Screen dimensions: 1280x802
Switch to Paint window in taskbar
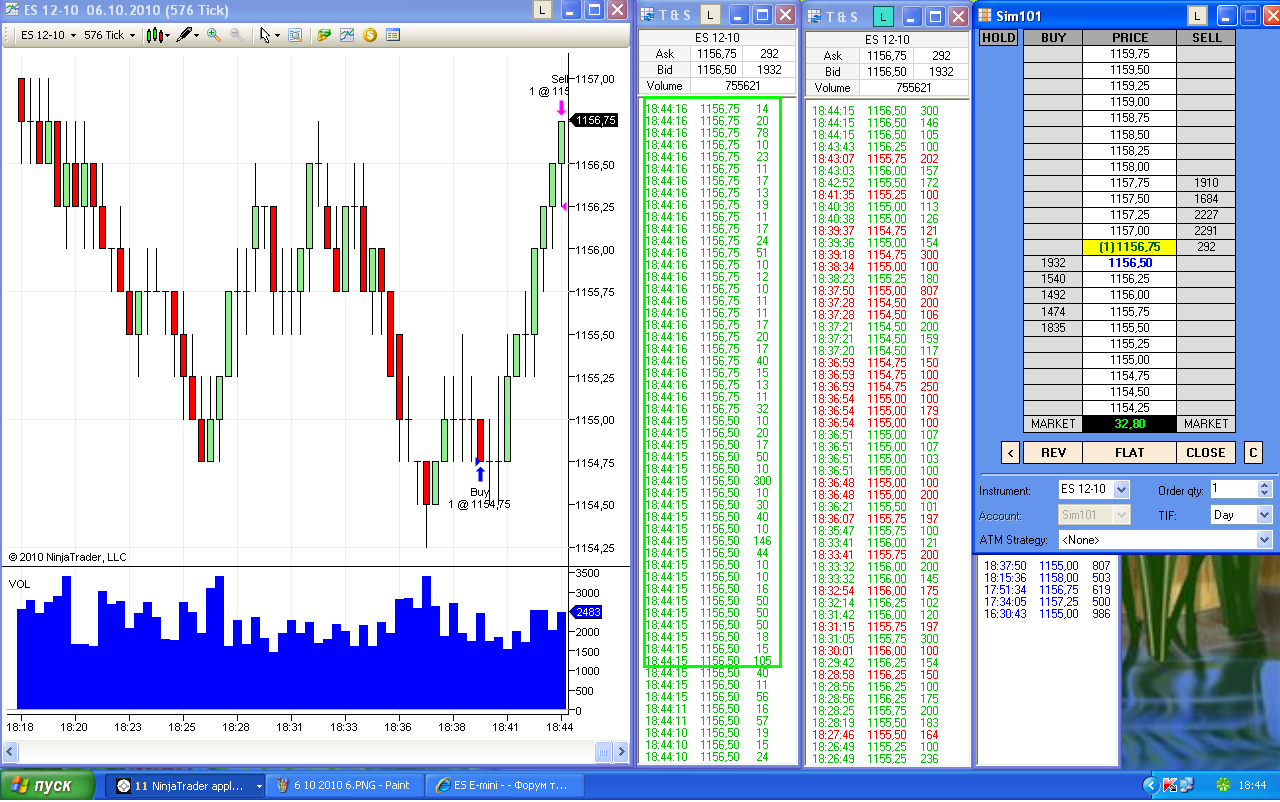(345, 786)
